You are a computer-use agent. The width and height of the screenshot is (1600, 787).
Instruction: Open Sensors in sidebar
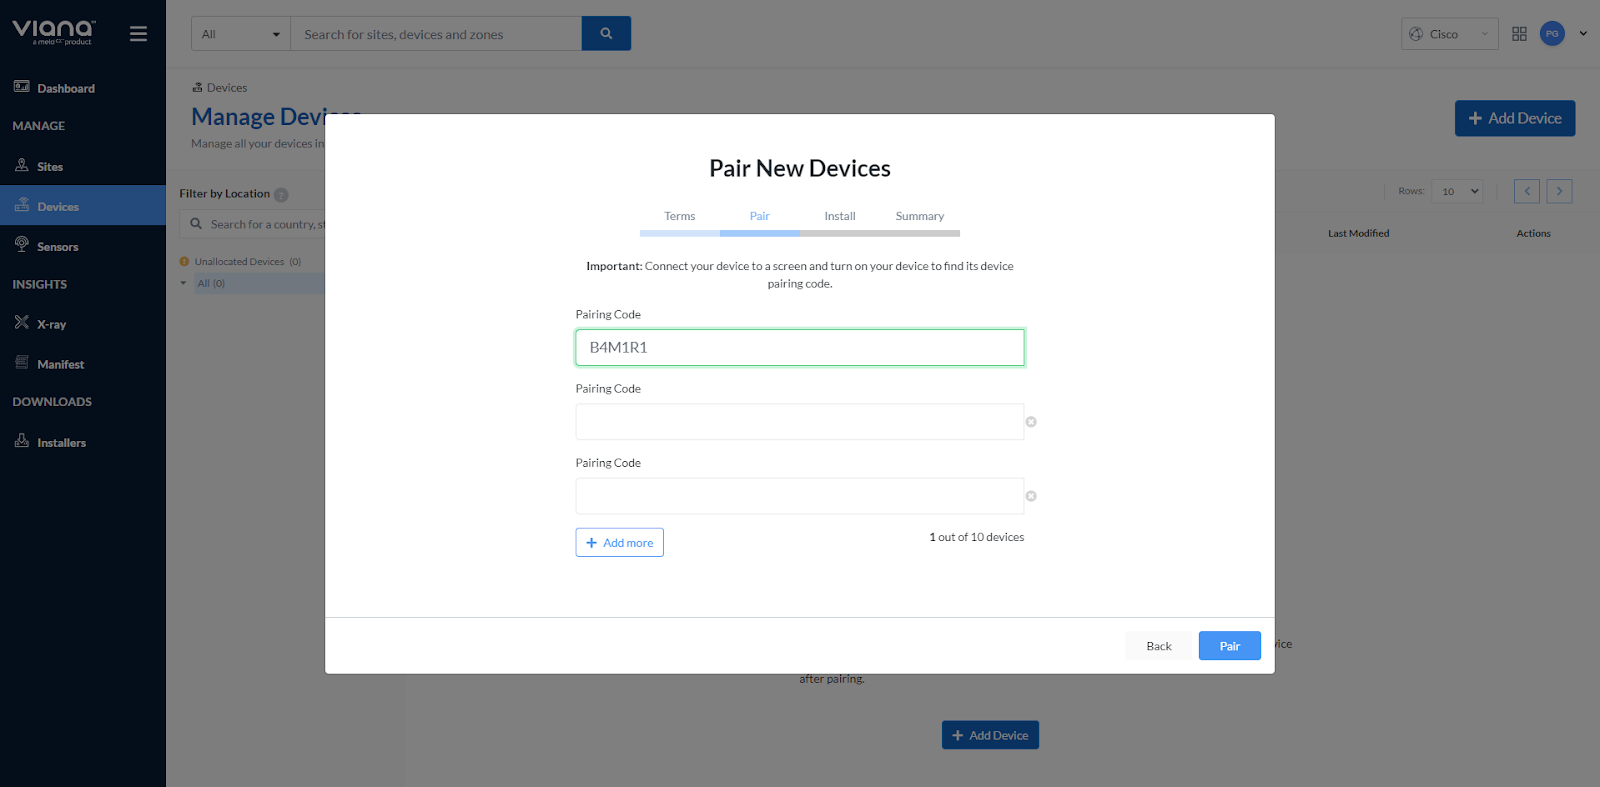[x=57, y=247]
